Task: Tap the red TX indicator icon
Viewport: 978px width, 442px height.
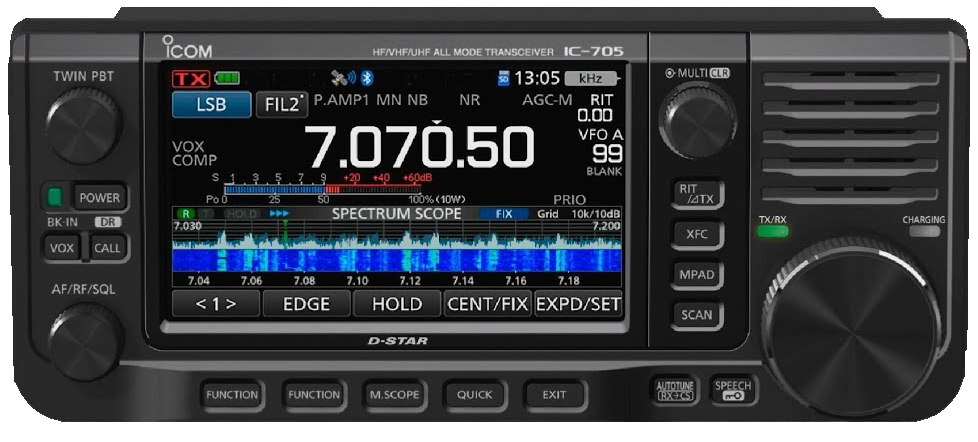Action: (192, 79)
